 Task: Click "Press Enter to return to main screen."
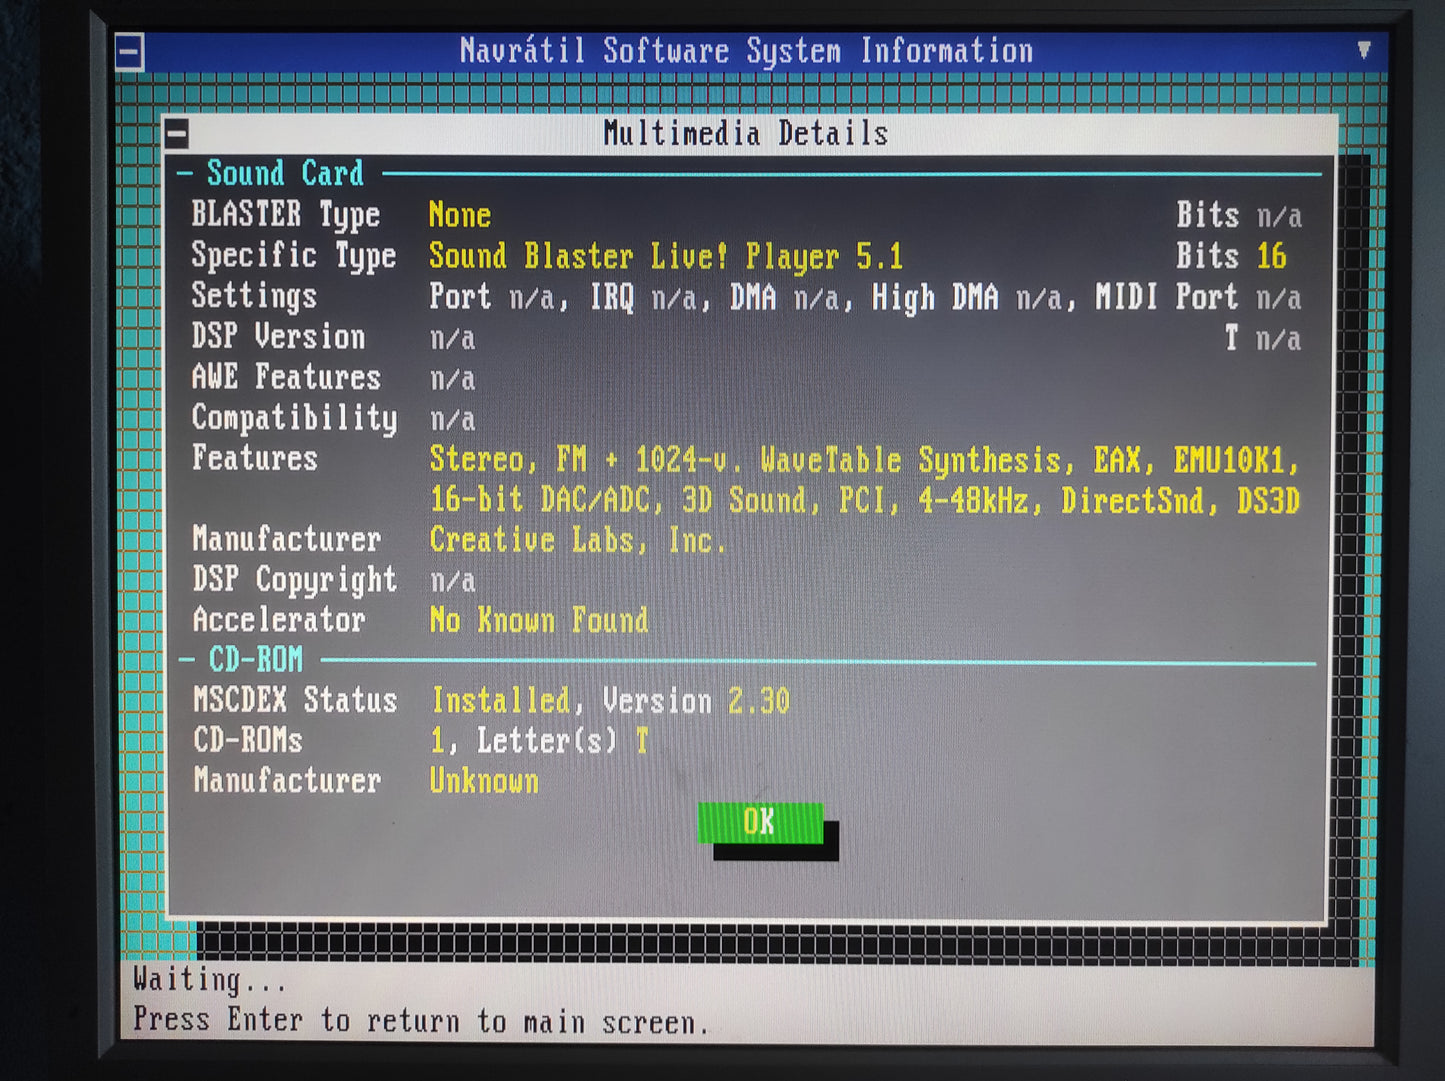(421, 1021)
